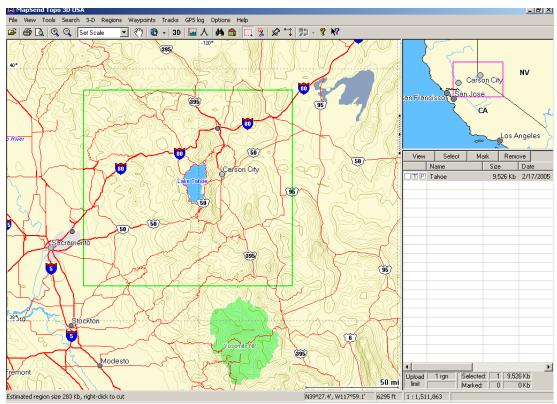The height and width of the screenshot is (404, 557).
Task: Toggle the P flag in the Tahoe row
Action: point(422,177)
